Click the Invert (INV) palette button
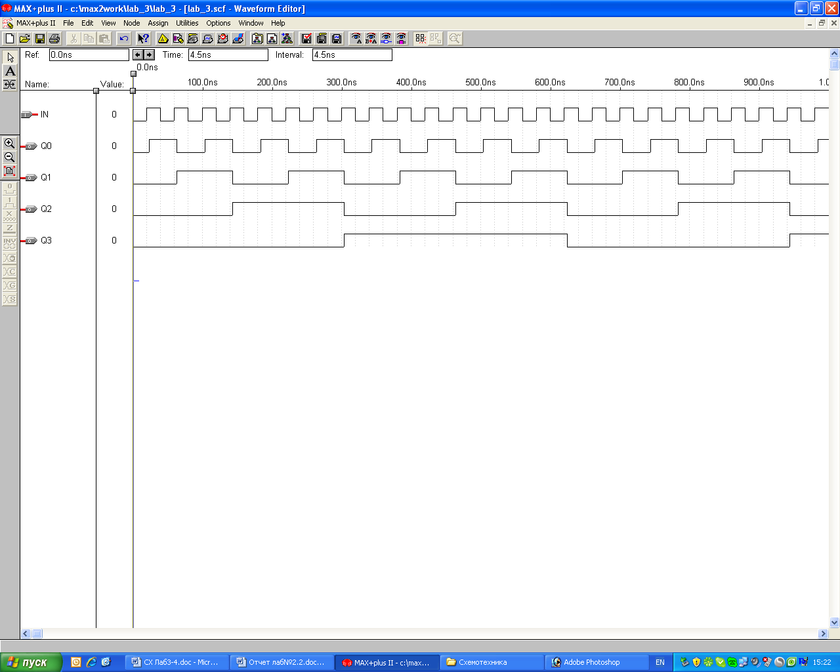 point(10,243)
